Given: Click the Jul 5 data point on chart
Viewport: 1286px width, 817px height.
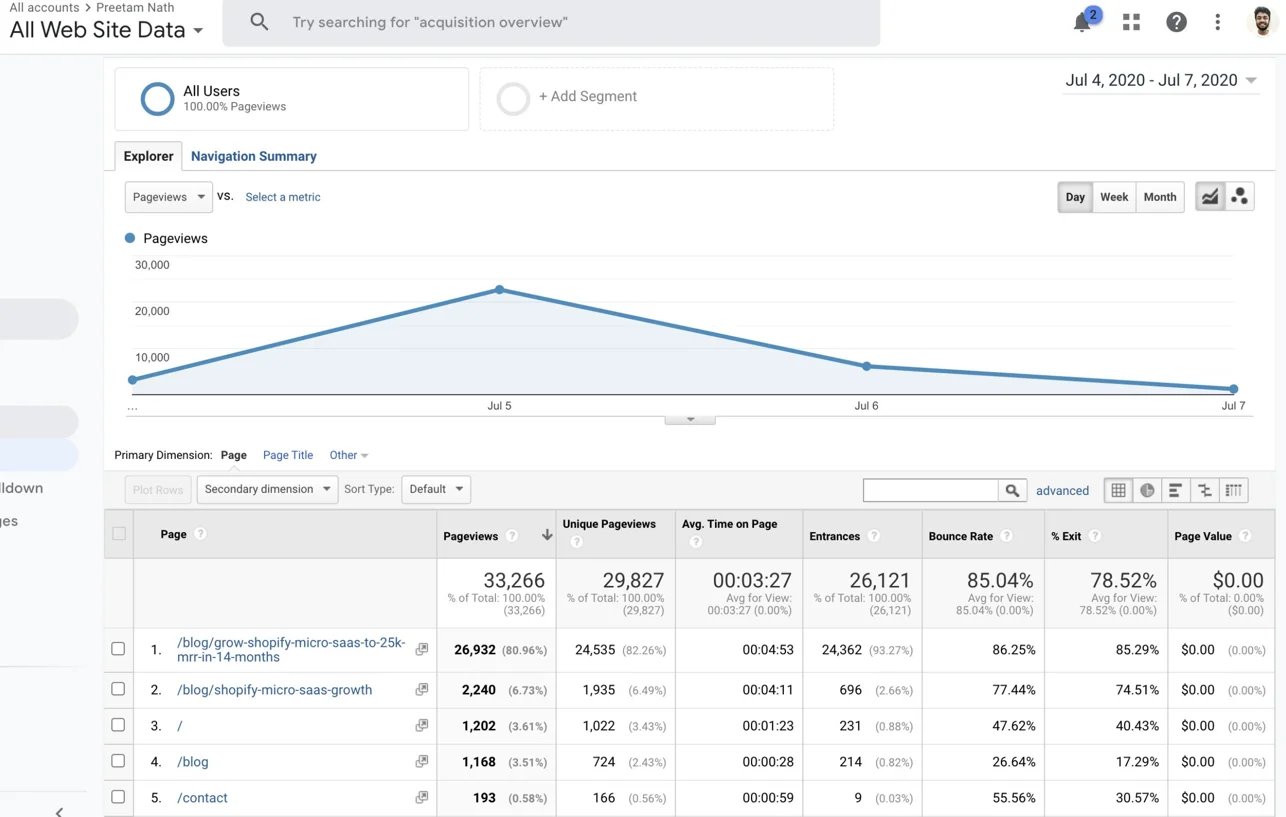Looking at the screenshot, I should [x=500, y=290].
